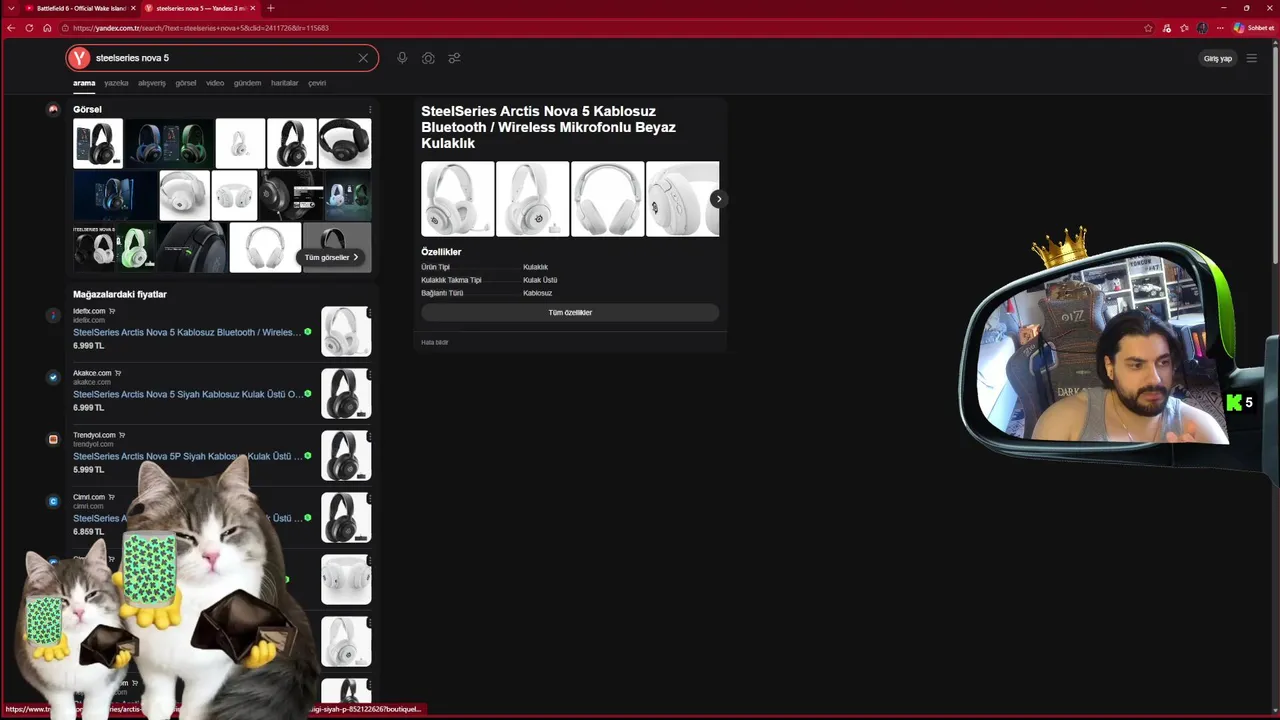Open a new browser tab
Screen dimensions: 1280x720
click(x=270, y=8)
